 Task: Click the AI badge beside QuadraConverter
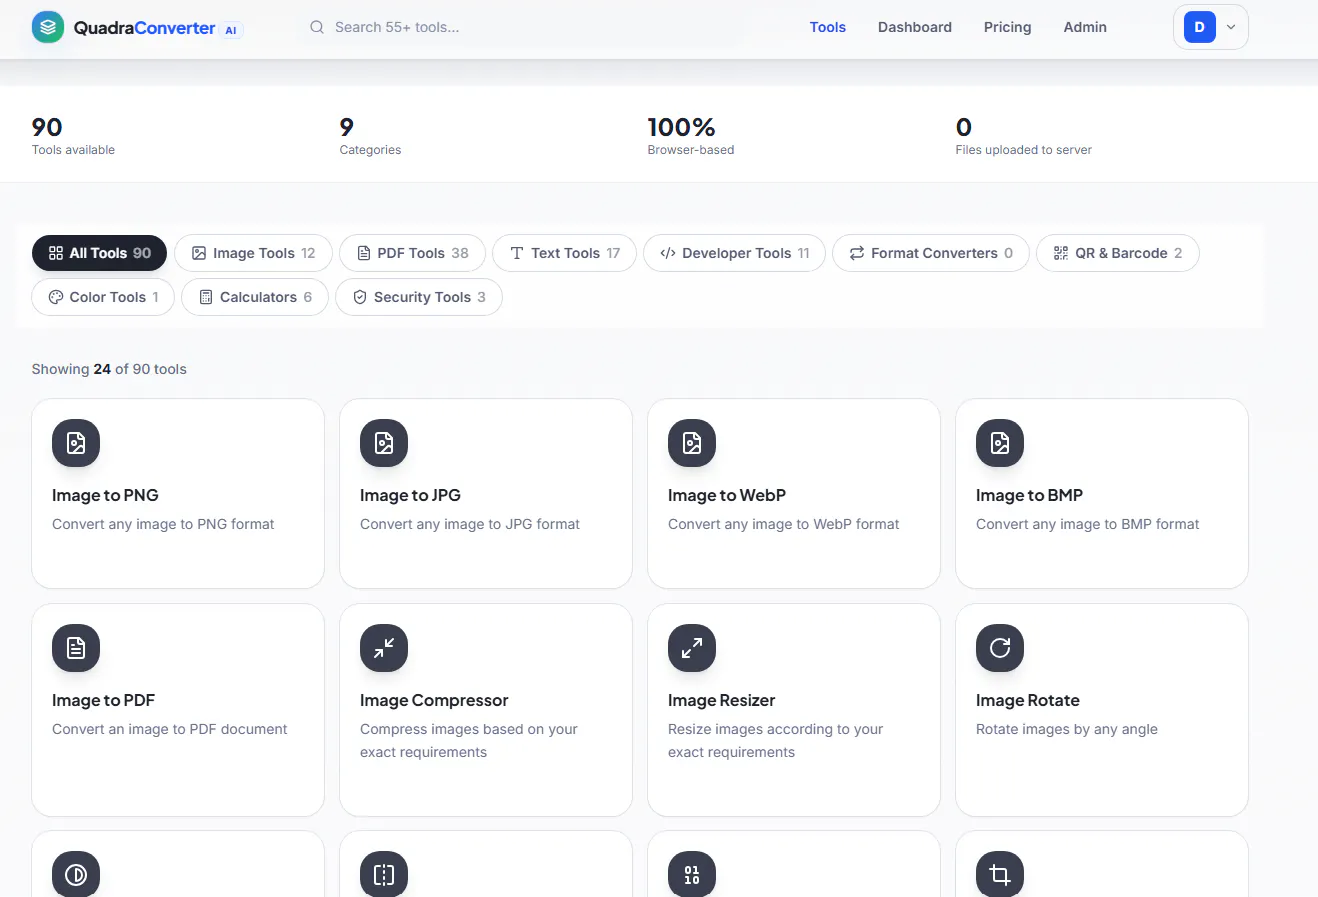point(231,30)
